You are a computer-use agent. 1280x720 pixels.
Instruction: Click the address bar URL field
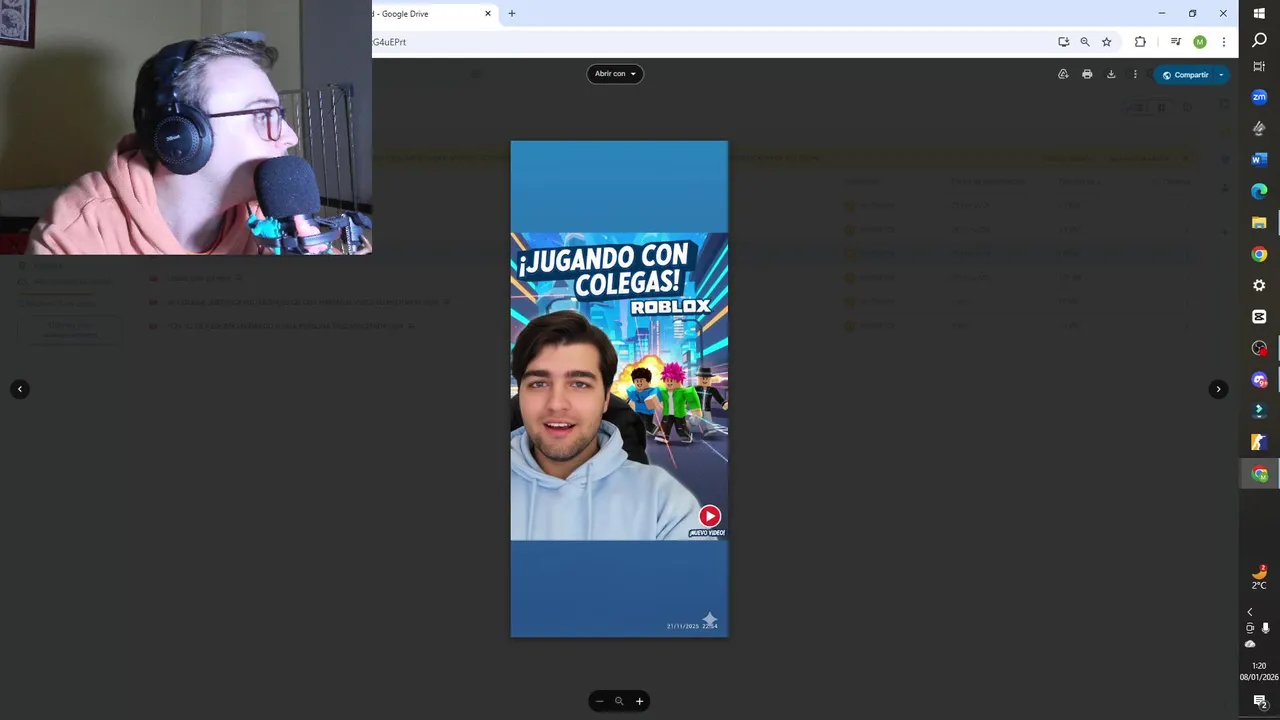pyautogui.click(x=710, y=42)
